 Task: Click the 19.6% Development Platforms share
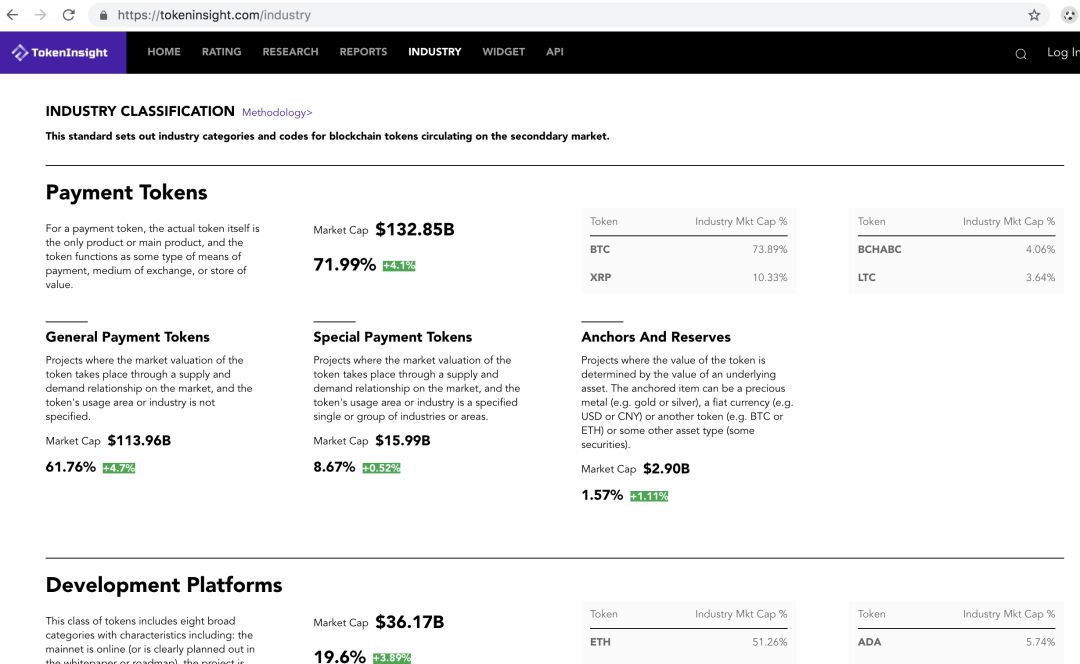[x=340, y=657]
